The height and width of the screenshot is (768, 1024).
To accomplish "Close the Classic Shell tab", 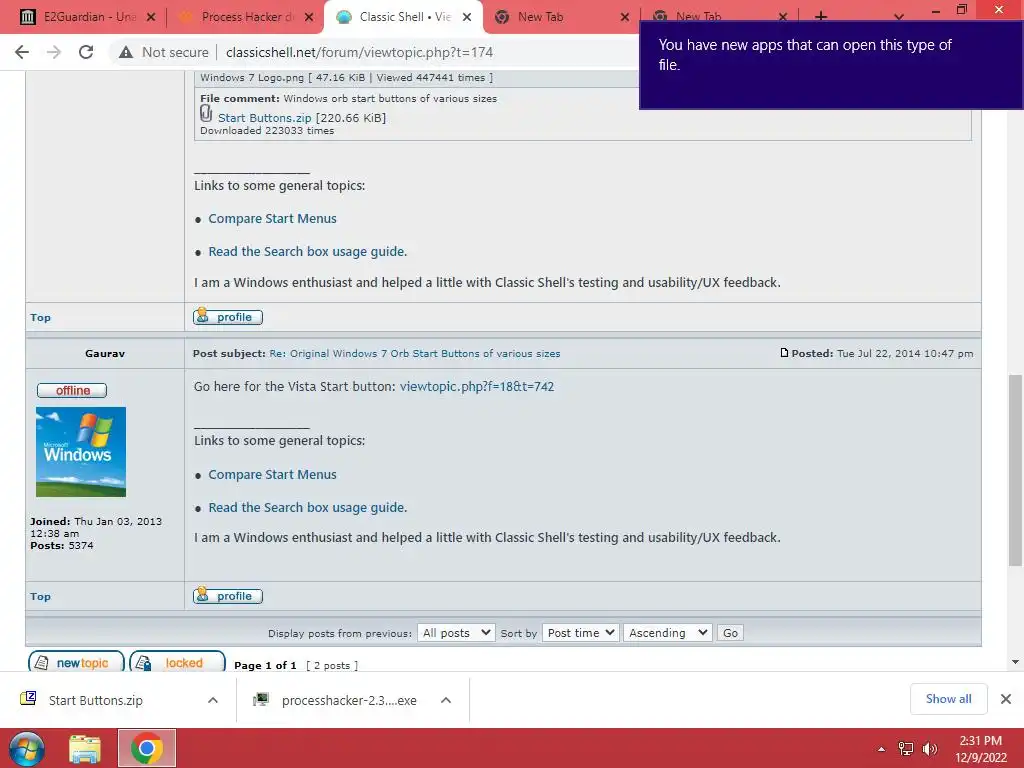I will click(467, 17).
